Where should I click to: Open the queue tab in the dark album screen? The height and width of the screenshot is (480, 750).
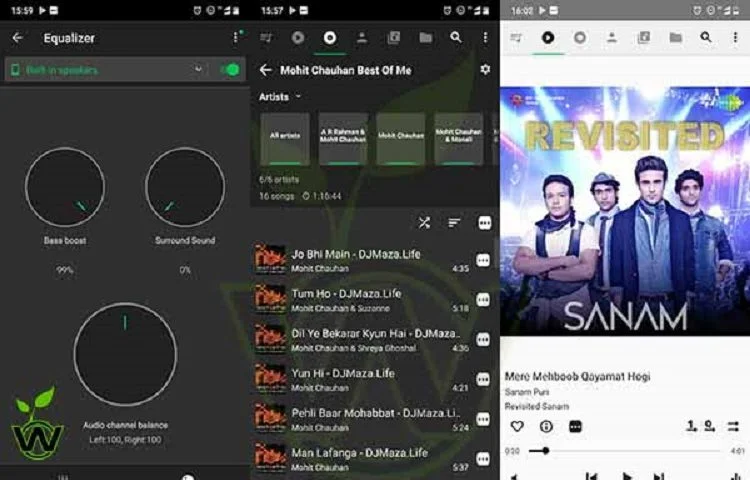pos(266,38)
